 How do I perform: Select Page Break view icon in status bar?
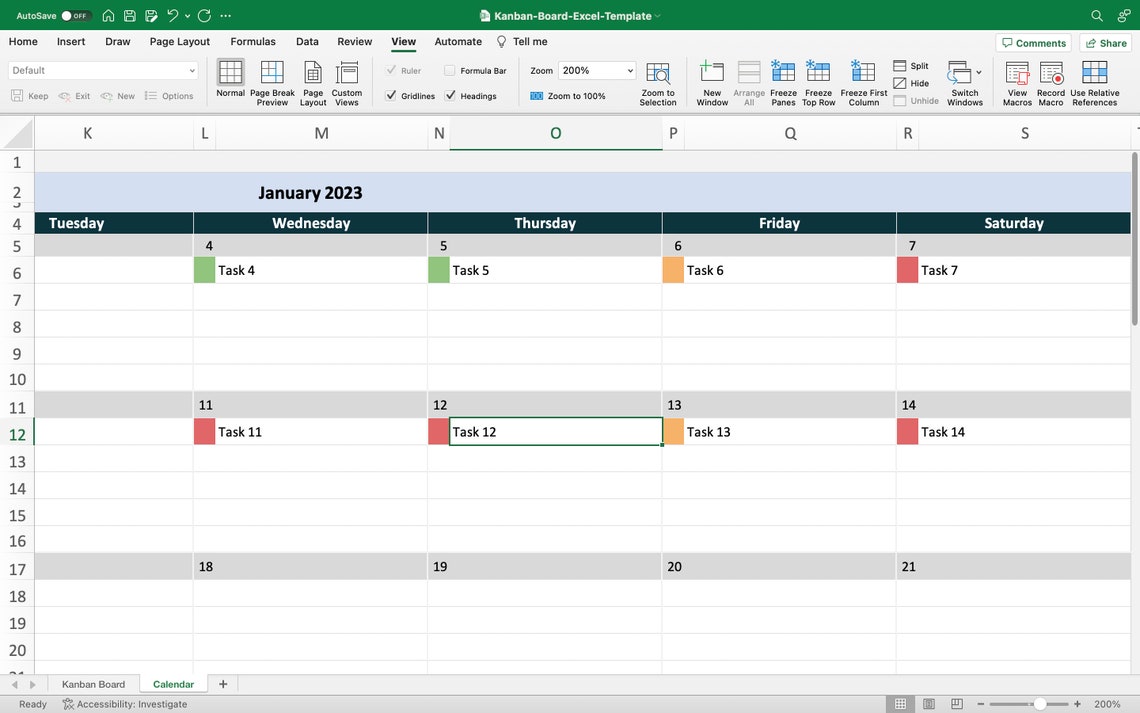(x=957, y=704)
